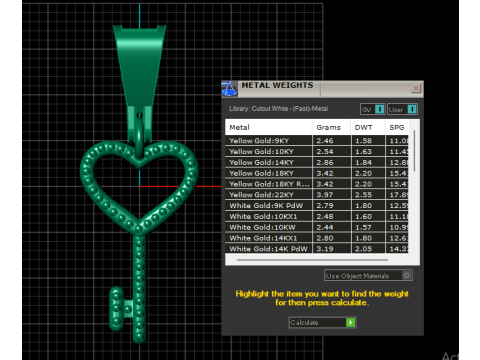Click the 1.58 DWT value
The height and width of the screenshot is (360, 480).
tap(363, 141)
